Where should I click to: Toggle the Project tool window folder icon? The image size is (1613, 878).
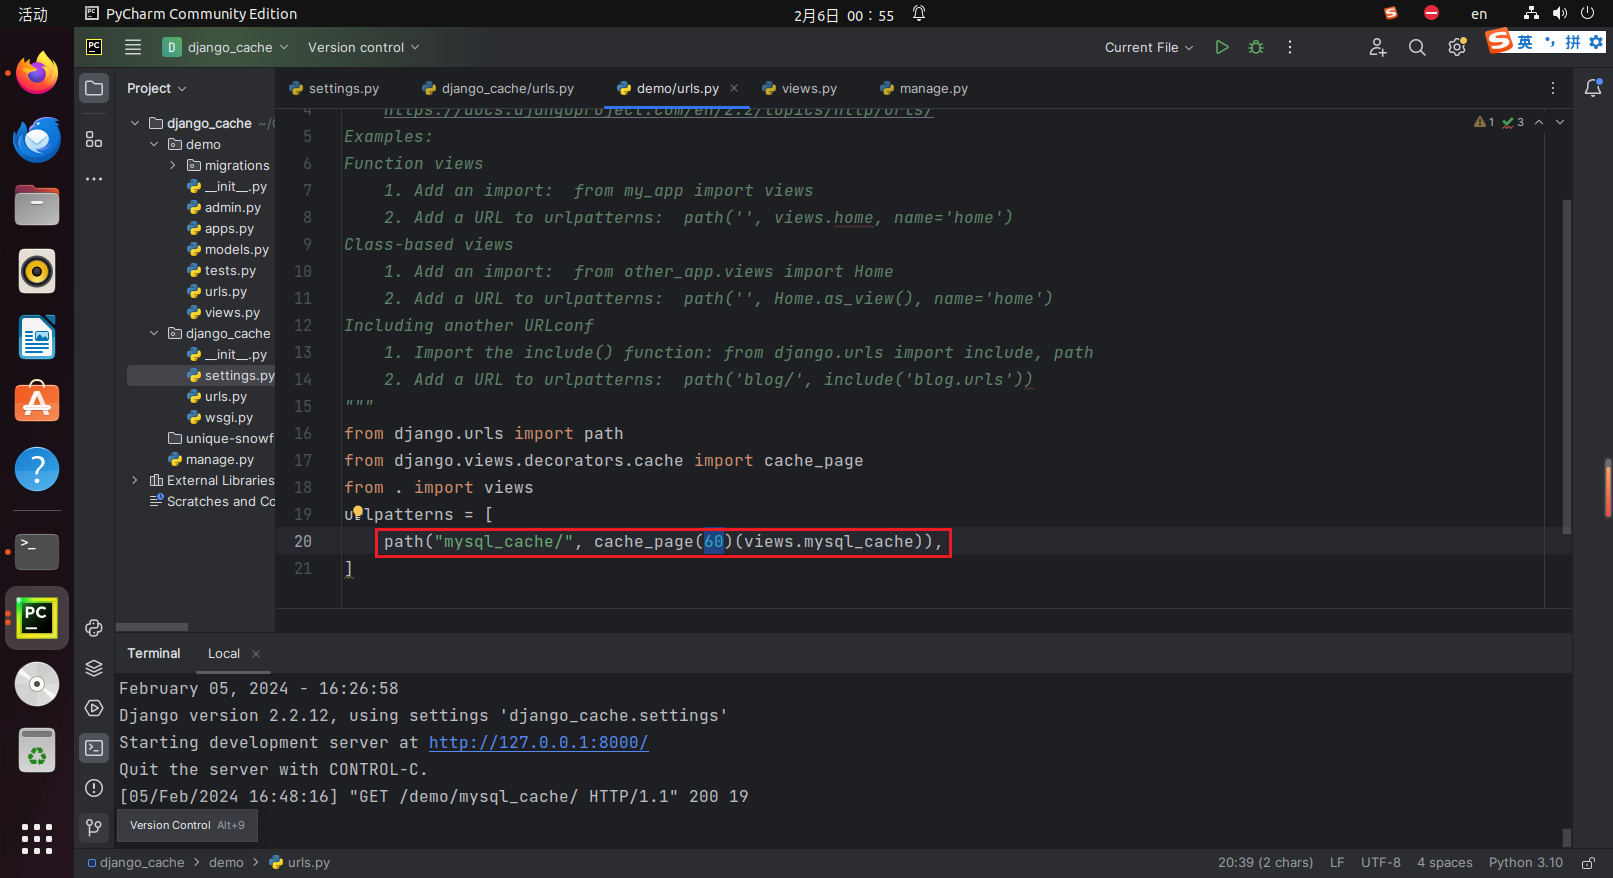pyautogui.click(x=94, y=88)
